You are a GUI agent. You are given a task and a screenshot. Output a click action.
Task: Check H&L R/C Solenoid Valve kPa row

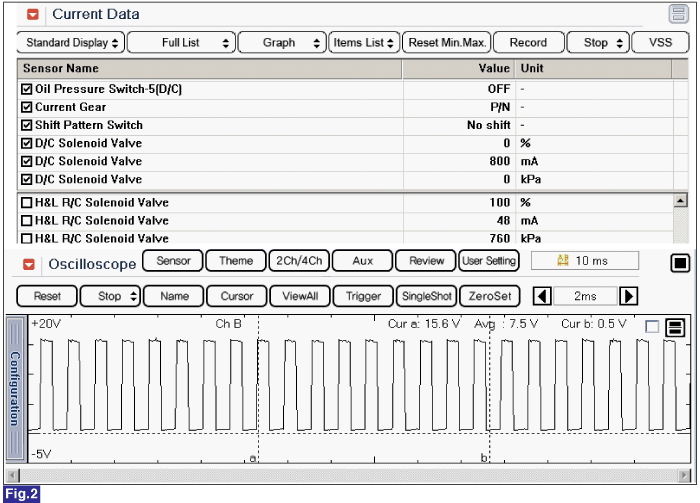(27, 238)
